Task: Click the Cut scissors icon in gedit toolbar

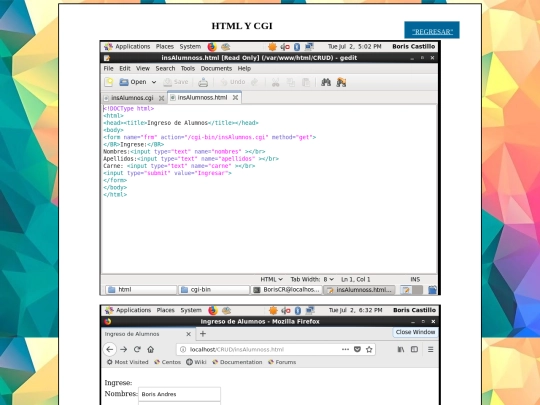Action: 276,82
